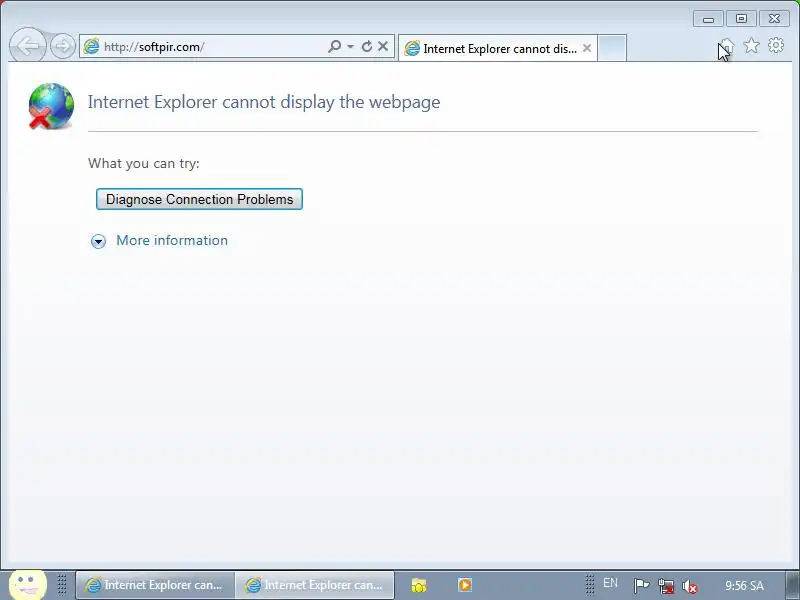Go to the Home page icon
Screen dimensions: 800x600
coord(727,46)
